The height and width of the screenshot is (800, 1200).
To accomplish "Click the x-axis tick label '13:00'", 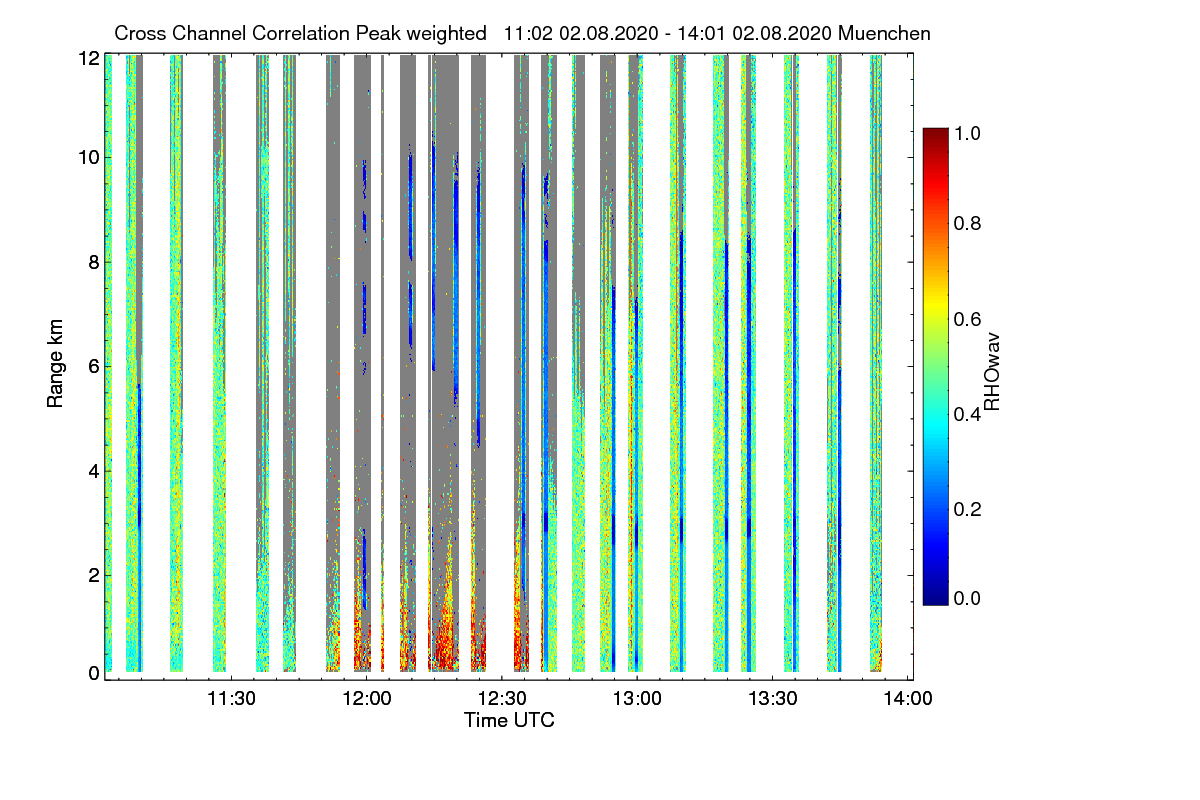I will 637,699.
